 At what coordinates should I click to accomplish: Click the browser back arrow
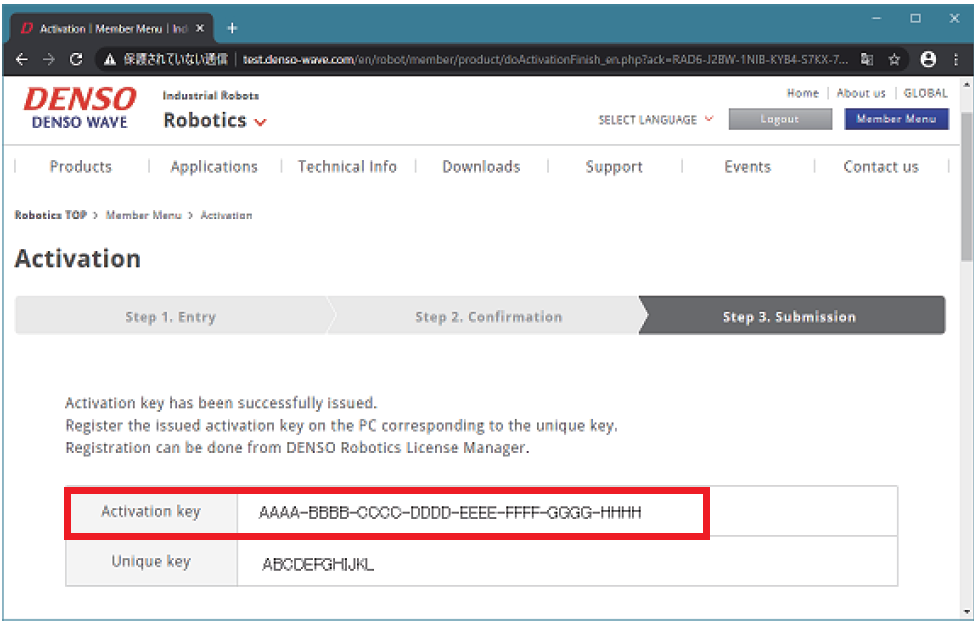coord(22,60)
